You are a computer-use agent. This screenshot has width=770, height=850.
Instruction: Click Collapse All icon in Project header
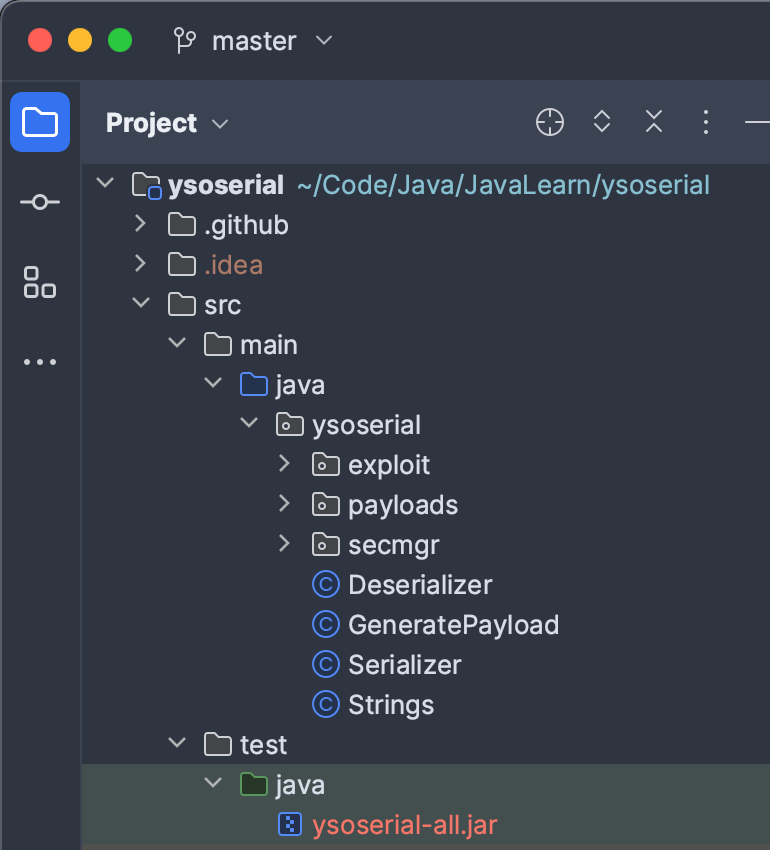(x=654, y=122)
